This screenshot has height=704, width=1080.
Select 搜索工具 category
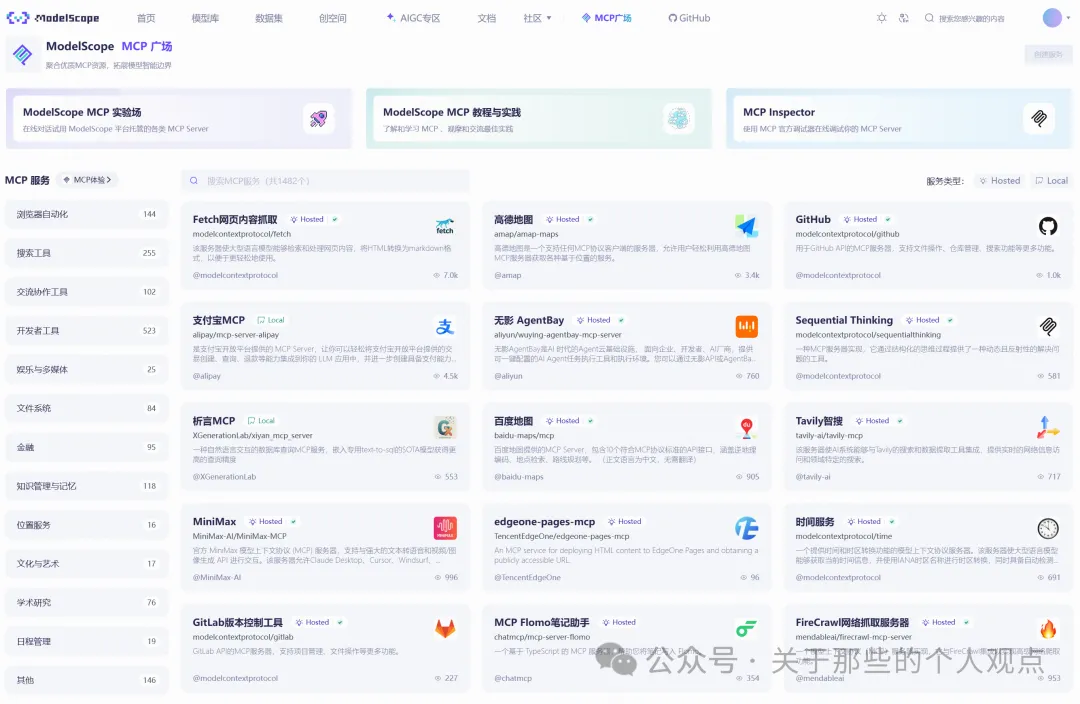tap(86, 253)
